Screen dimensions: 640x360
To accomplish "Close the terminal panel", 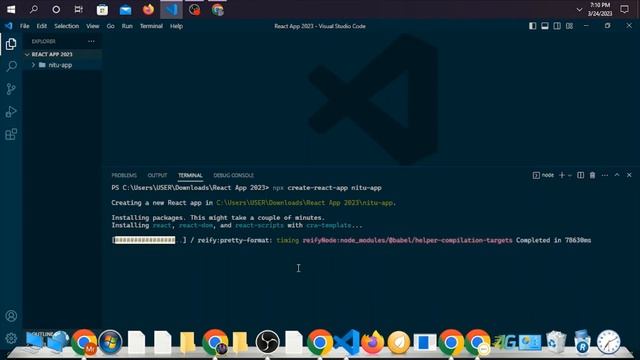I will click(x=629, y=175).
